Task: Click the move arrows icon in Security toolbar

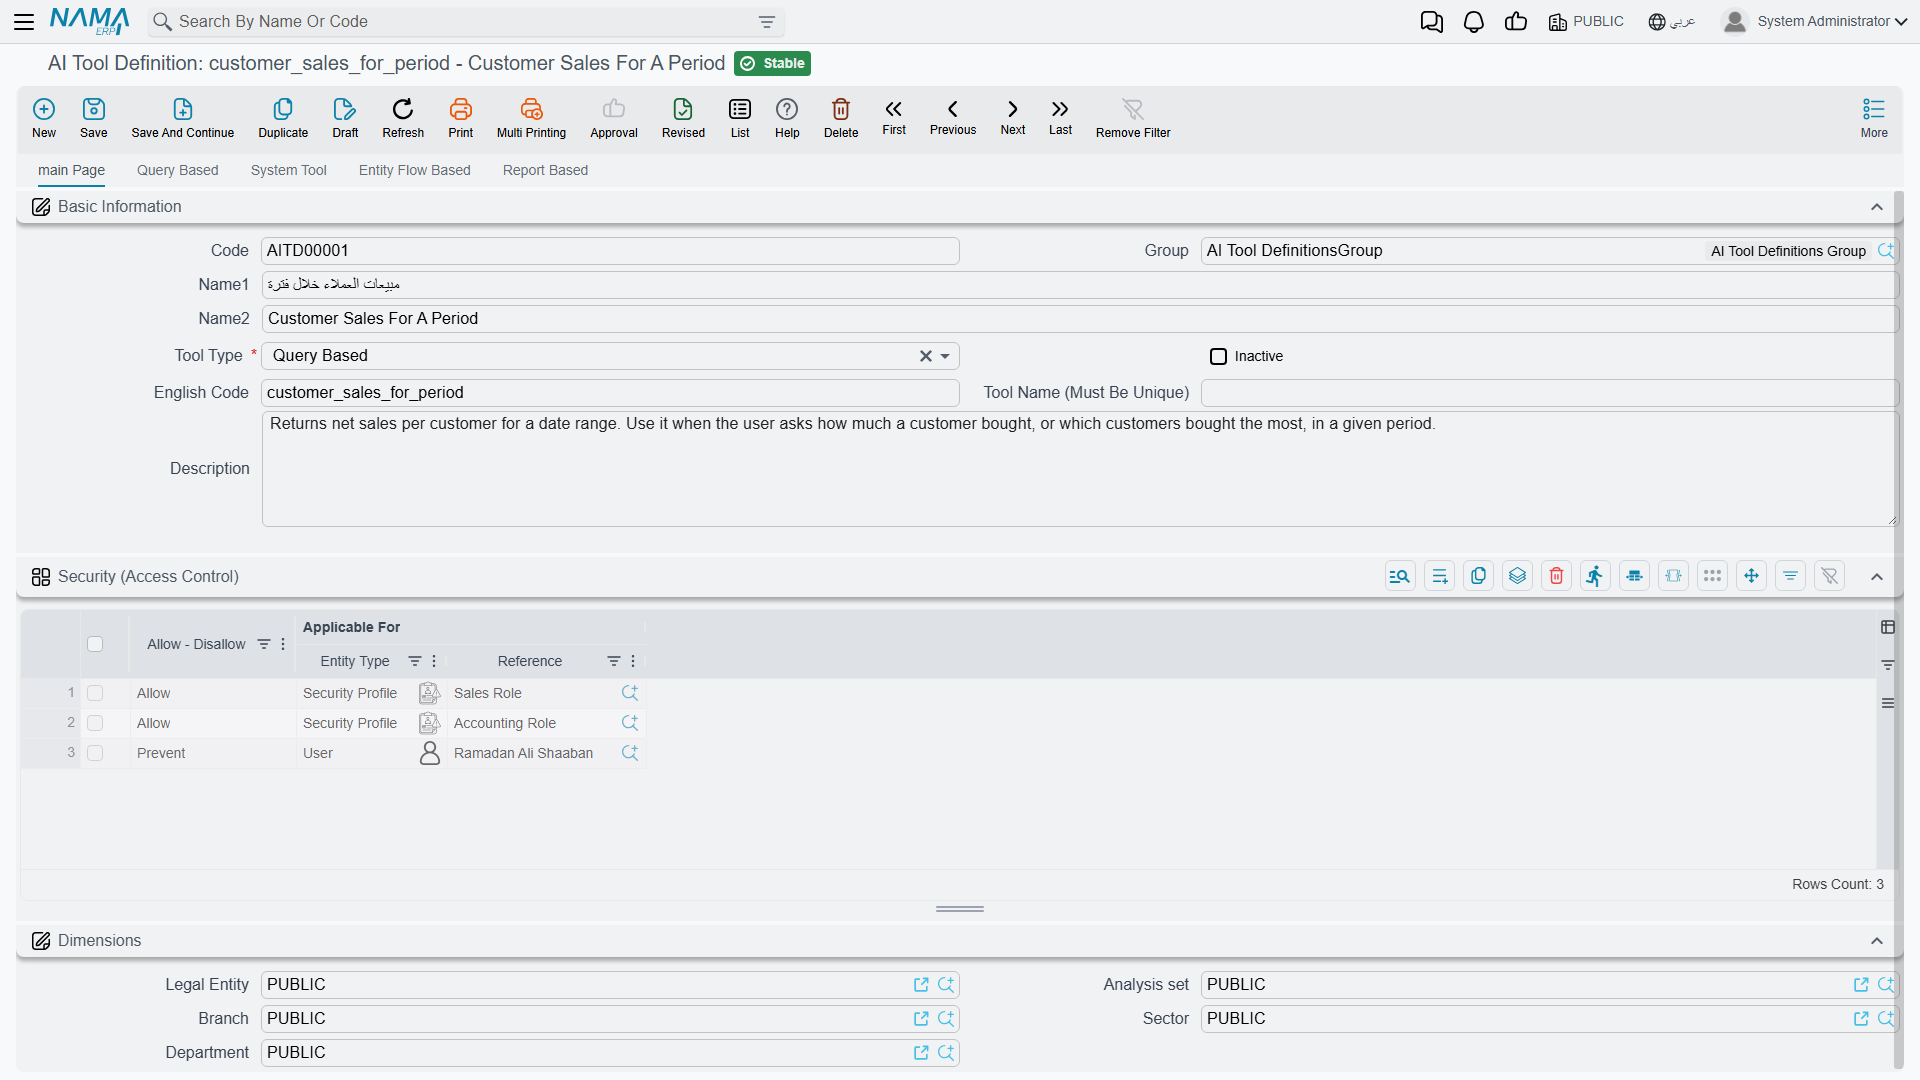Action: click(x=1751, y=576)
